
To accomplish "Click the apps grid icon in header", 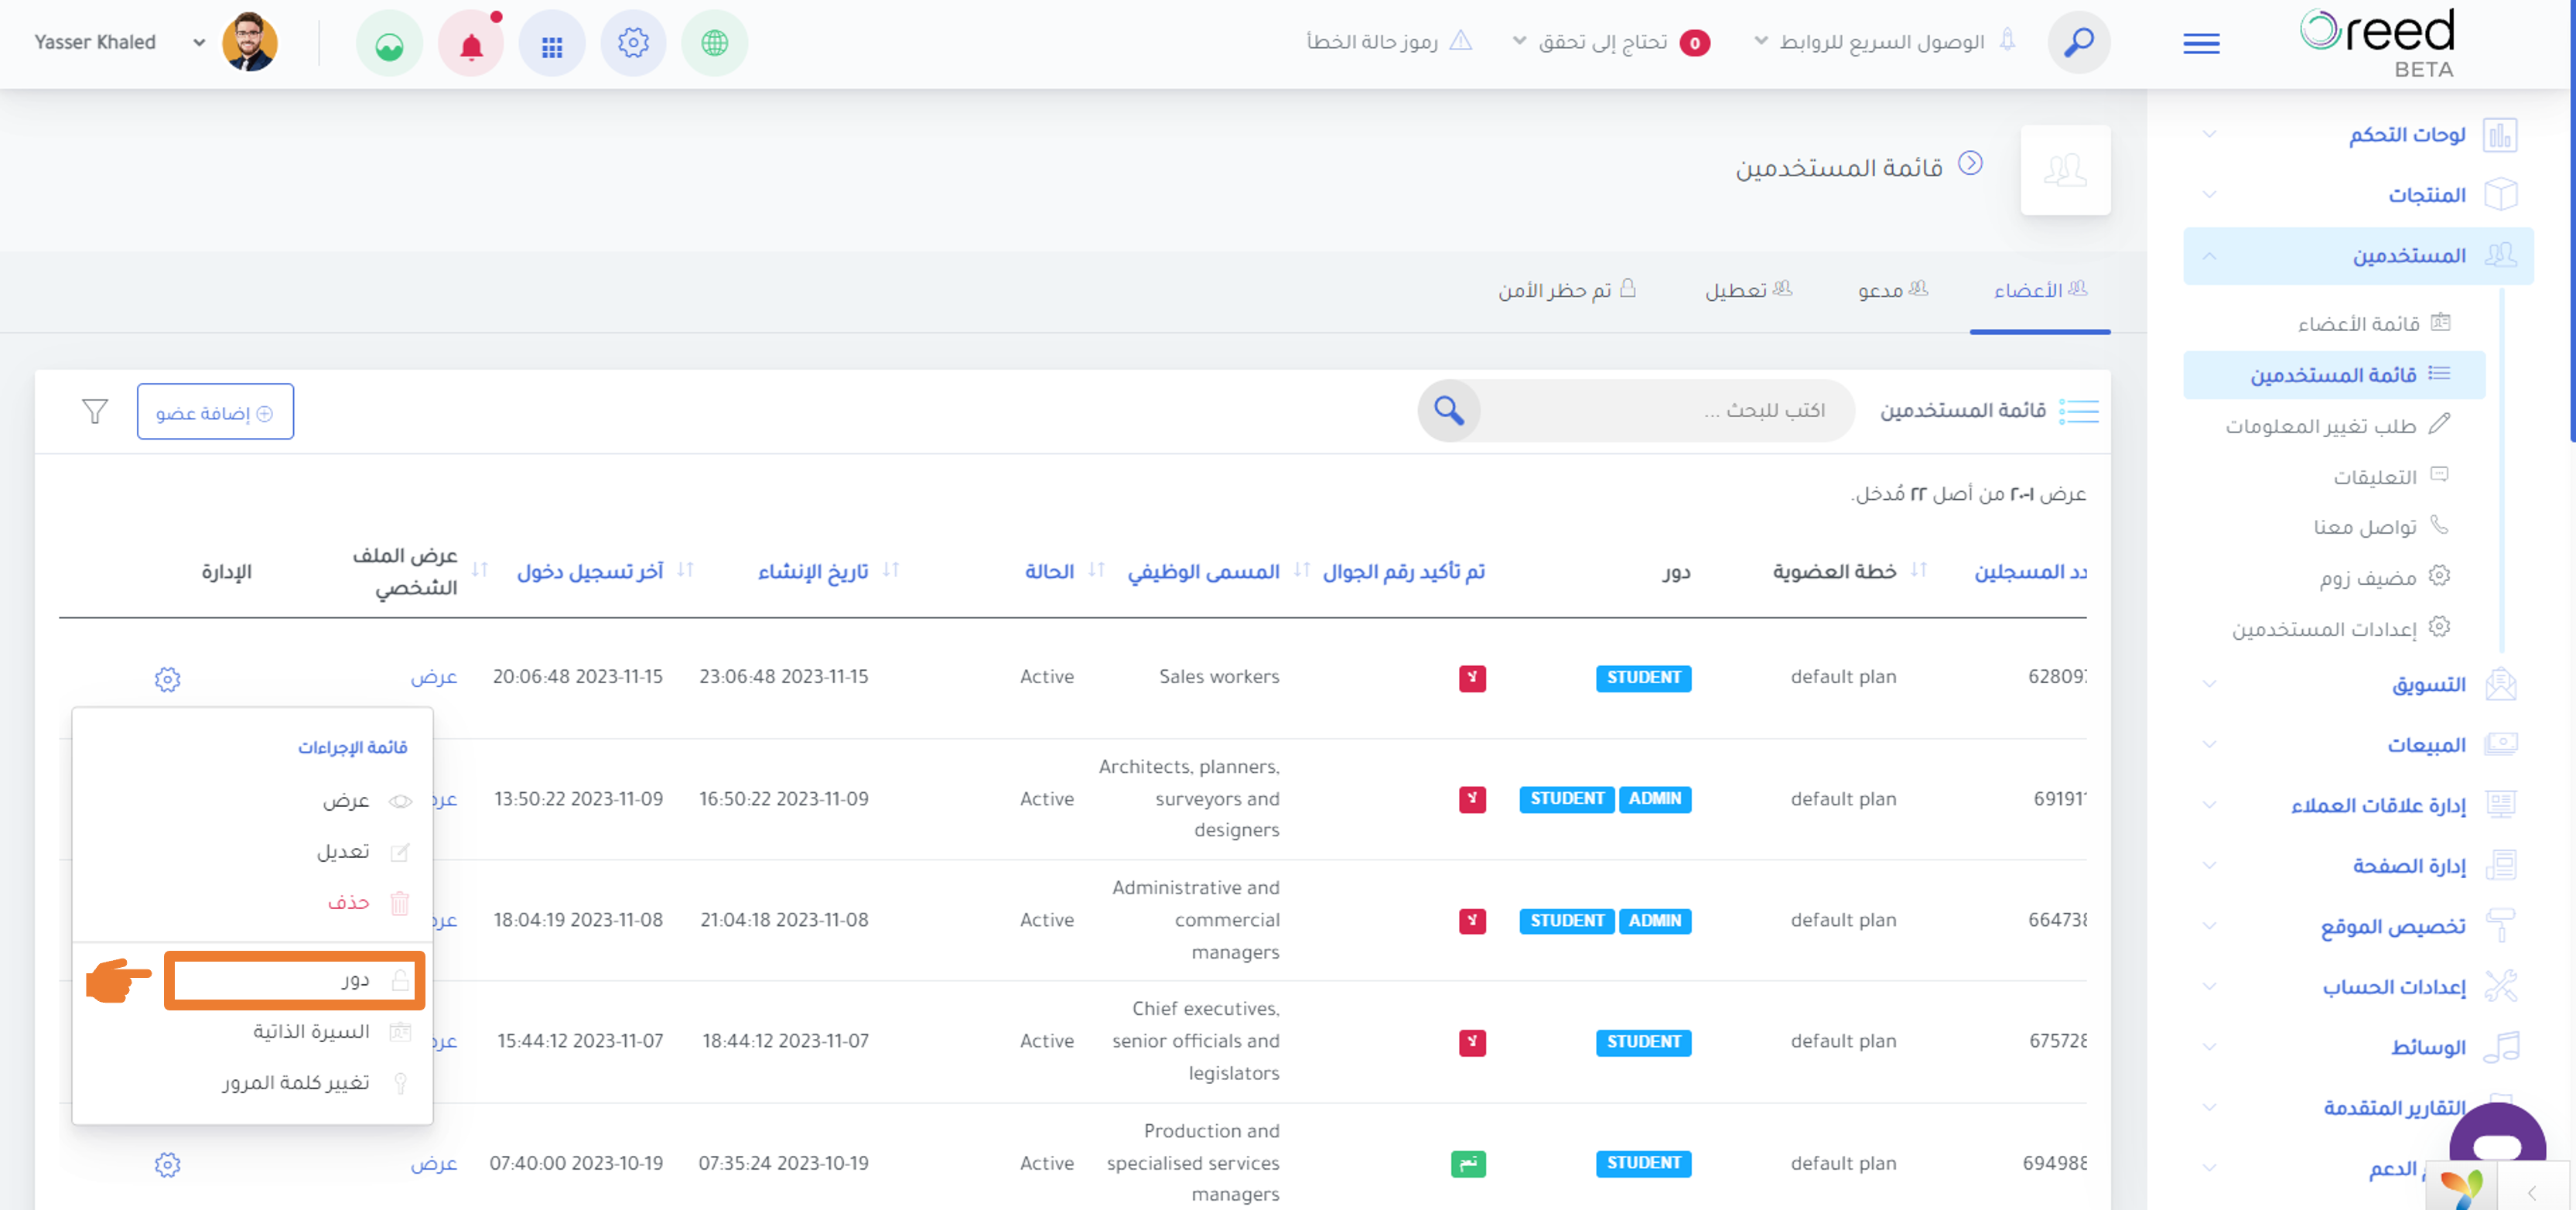I will click(552, 44).
